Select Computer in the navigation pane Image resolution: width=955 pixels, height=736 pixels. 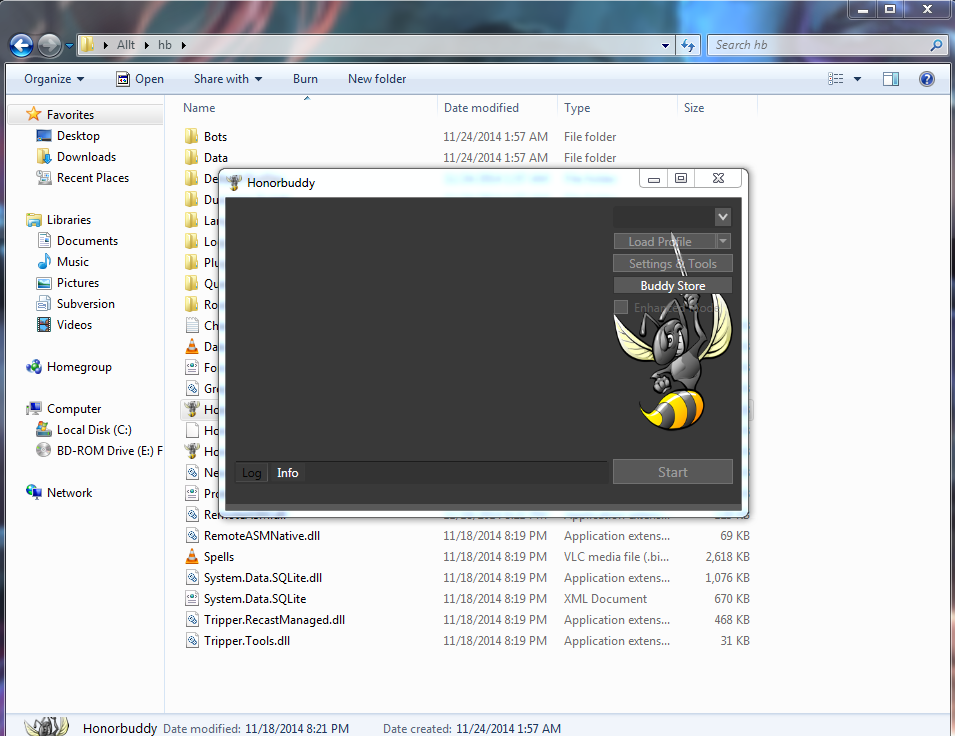pos(74,409)
